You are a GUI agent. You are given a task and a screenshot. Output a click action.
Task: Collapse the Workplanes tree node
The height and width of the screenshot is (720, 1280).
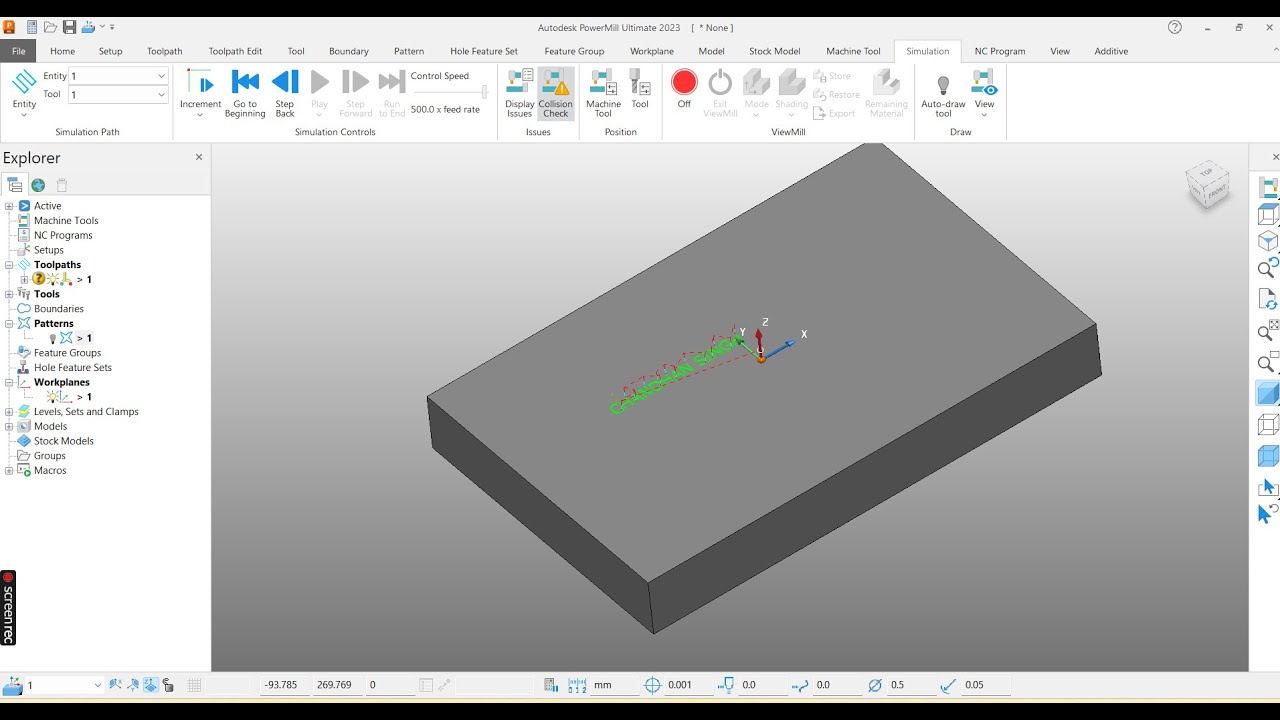[9, 382]
